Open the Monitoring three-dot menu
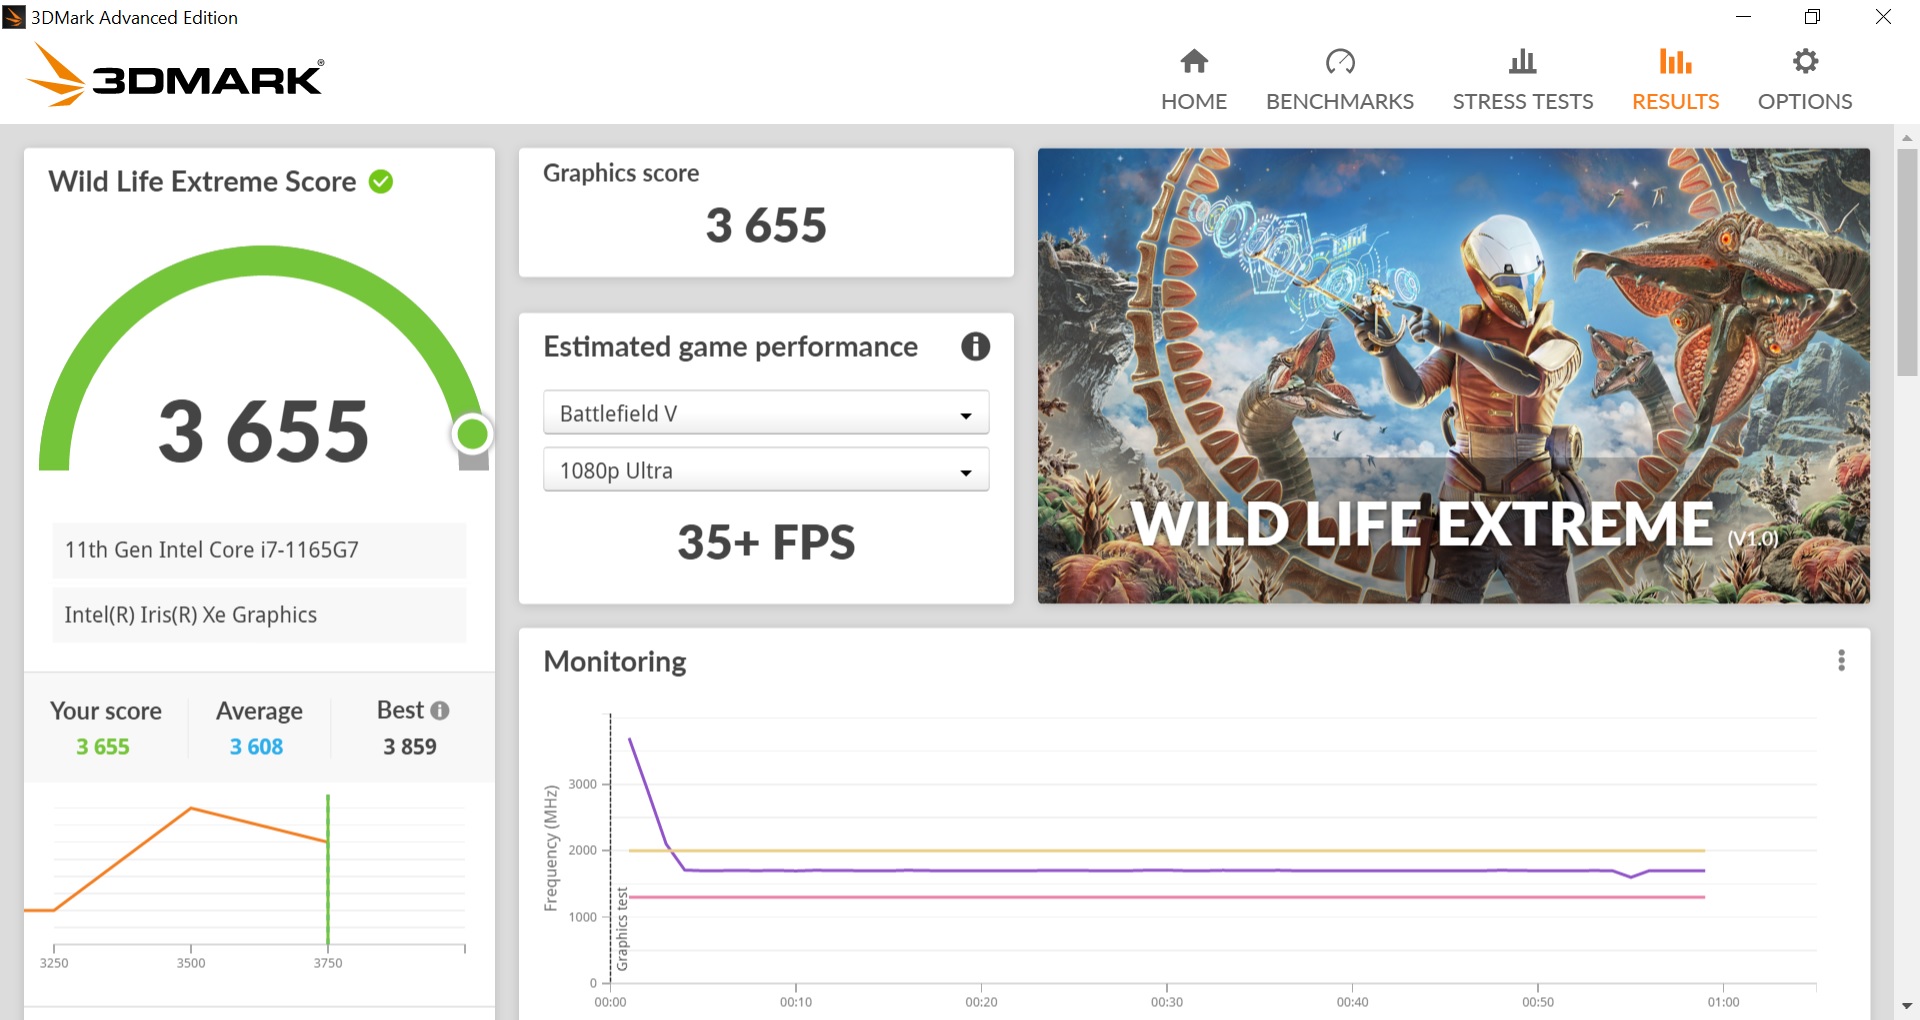Screen dimensions: 1920x1020 (x=1841, y=660)
